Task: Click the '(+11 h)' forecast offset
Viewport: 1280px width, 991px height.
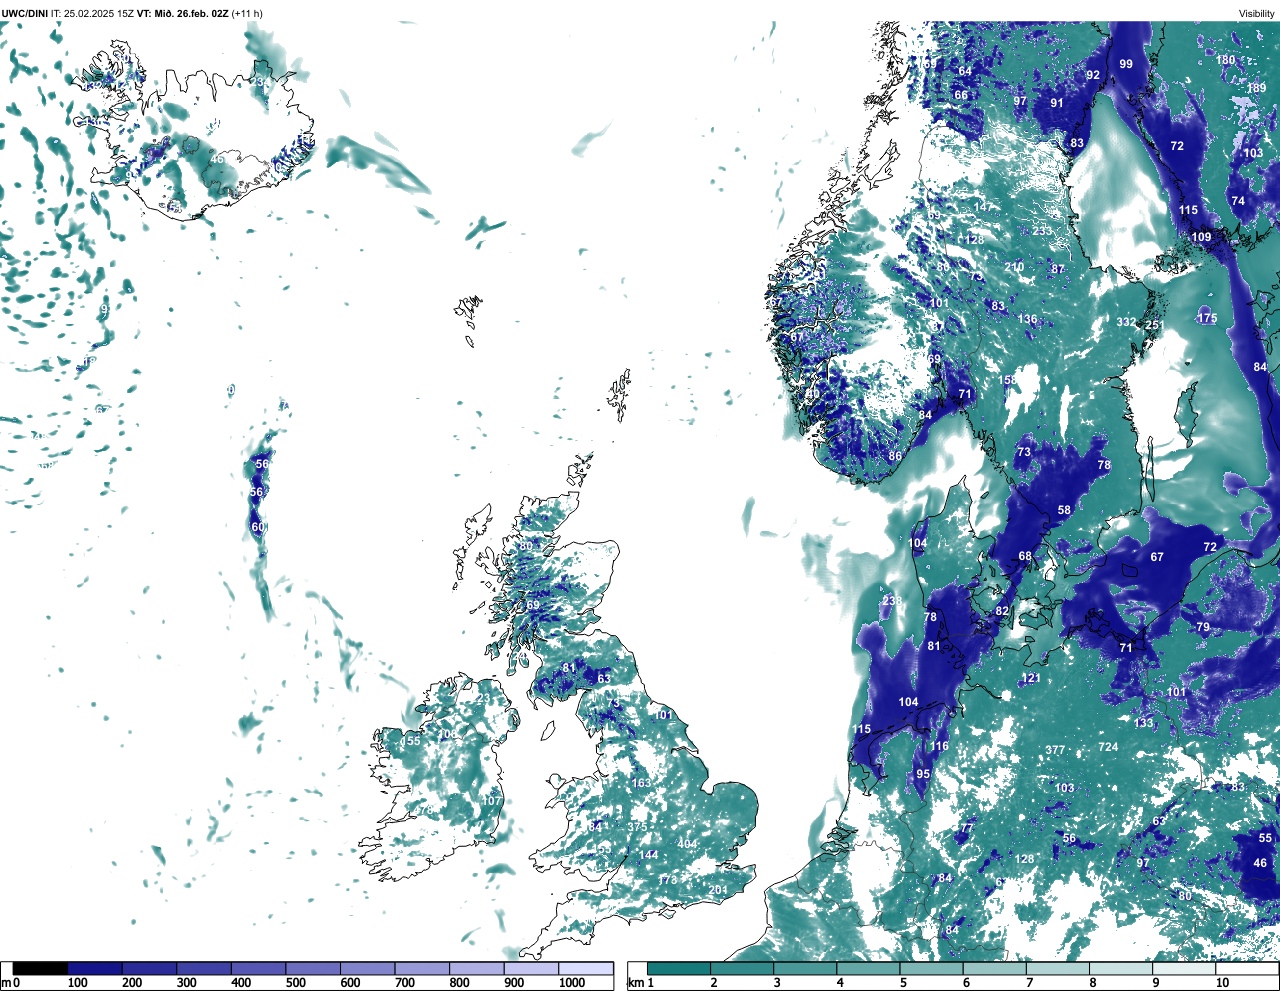Action: coord(248,13)
